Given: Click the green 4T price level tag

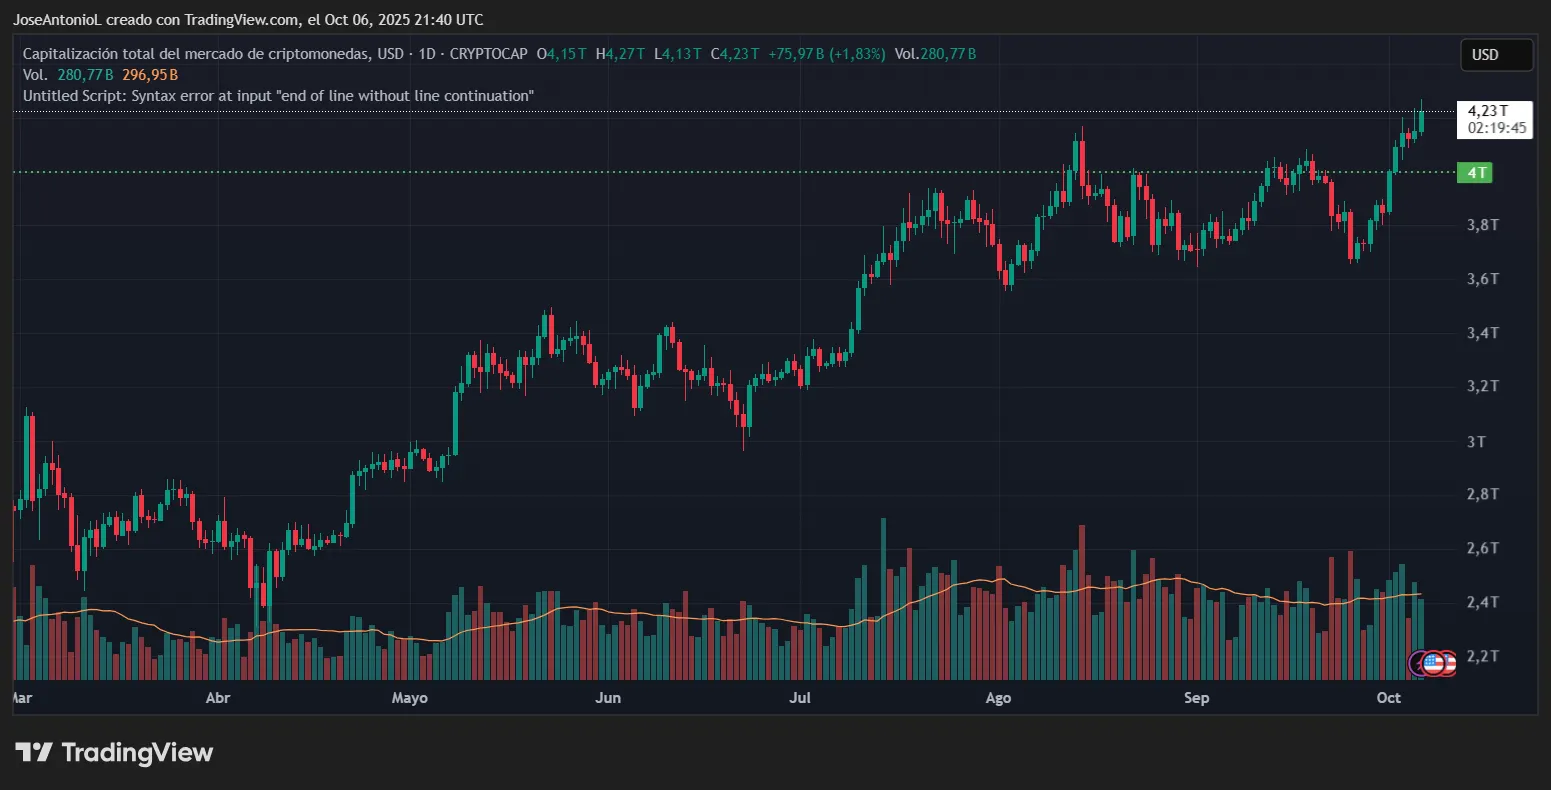Looking at the screenshot, I should [1475, 172].
